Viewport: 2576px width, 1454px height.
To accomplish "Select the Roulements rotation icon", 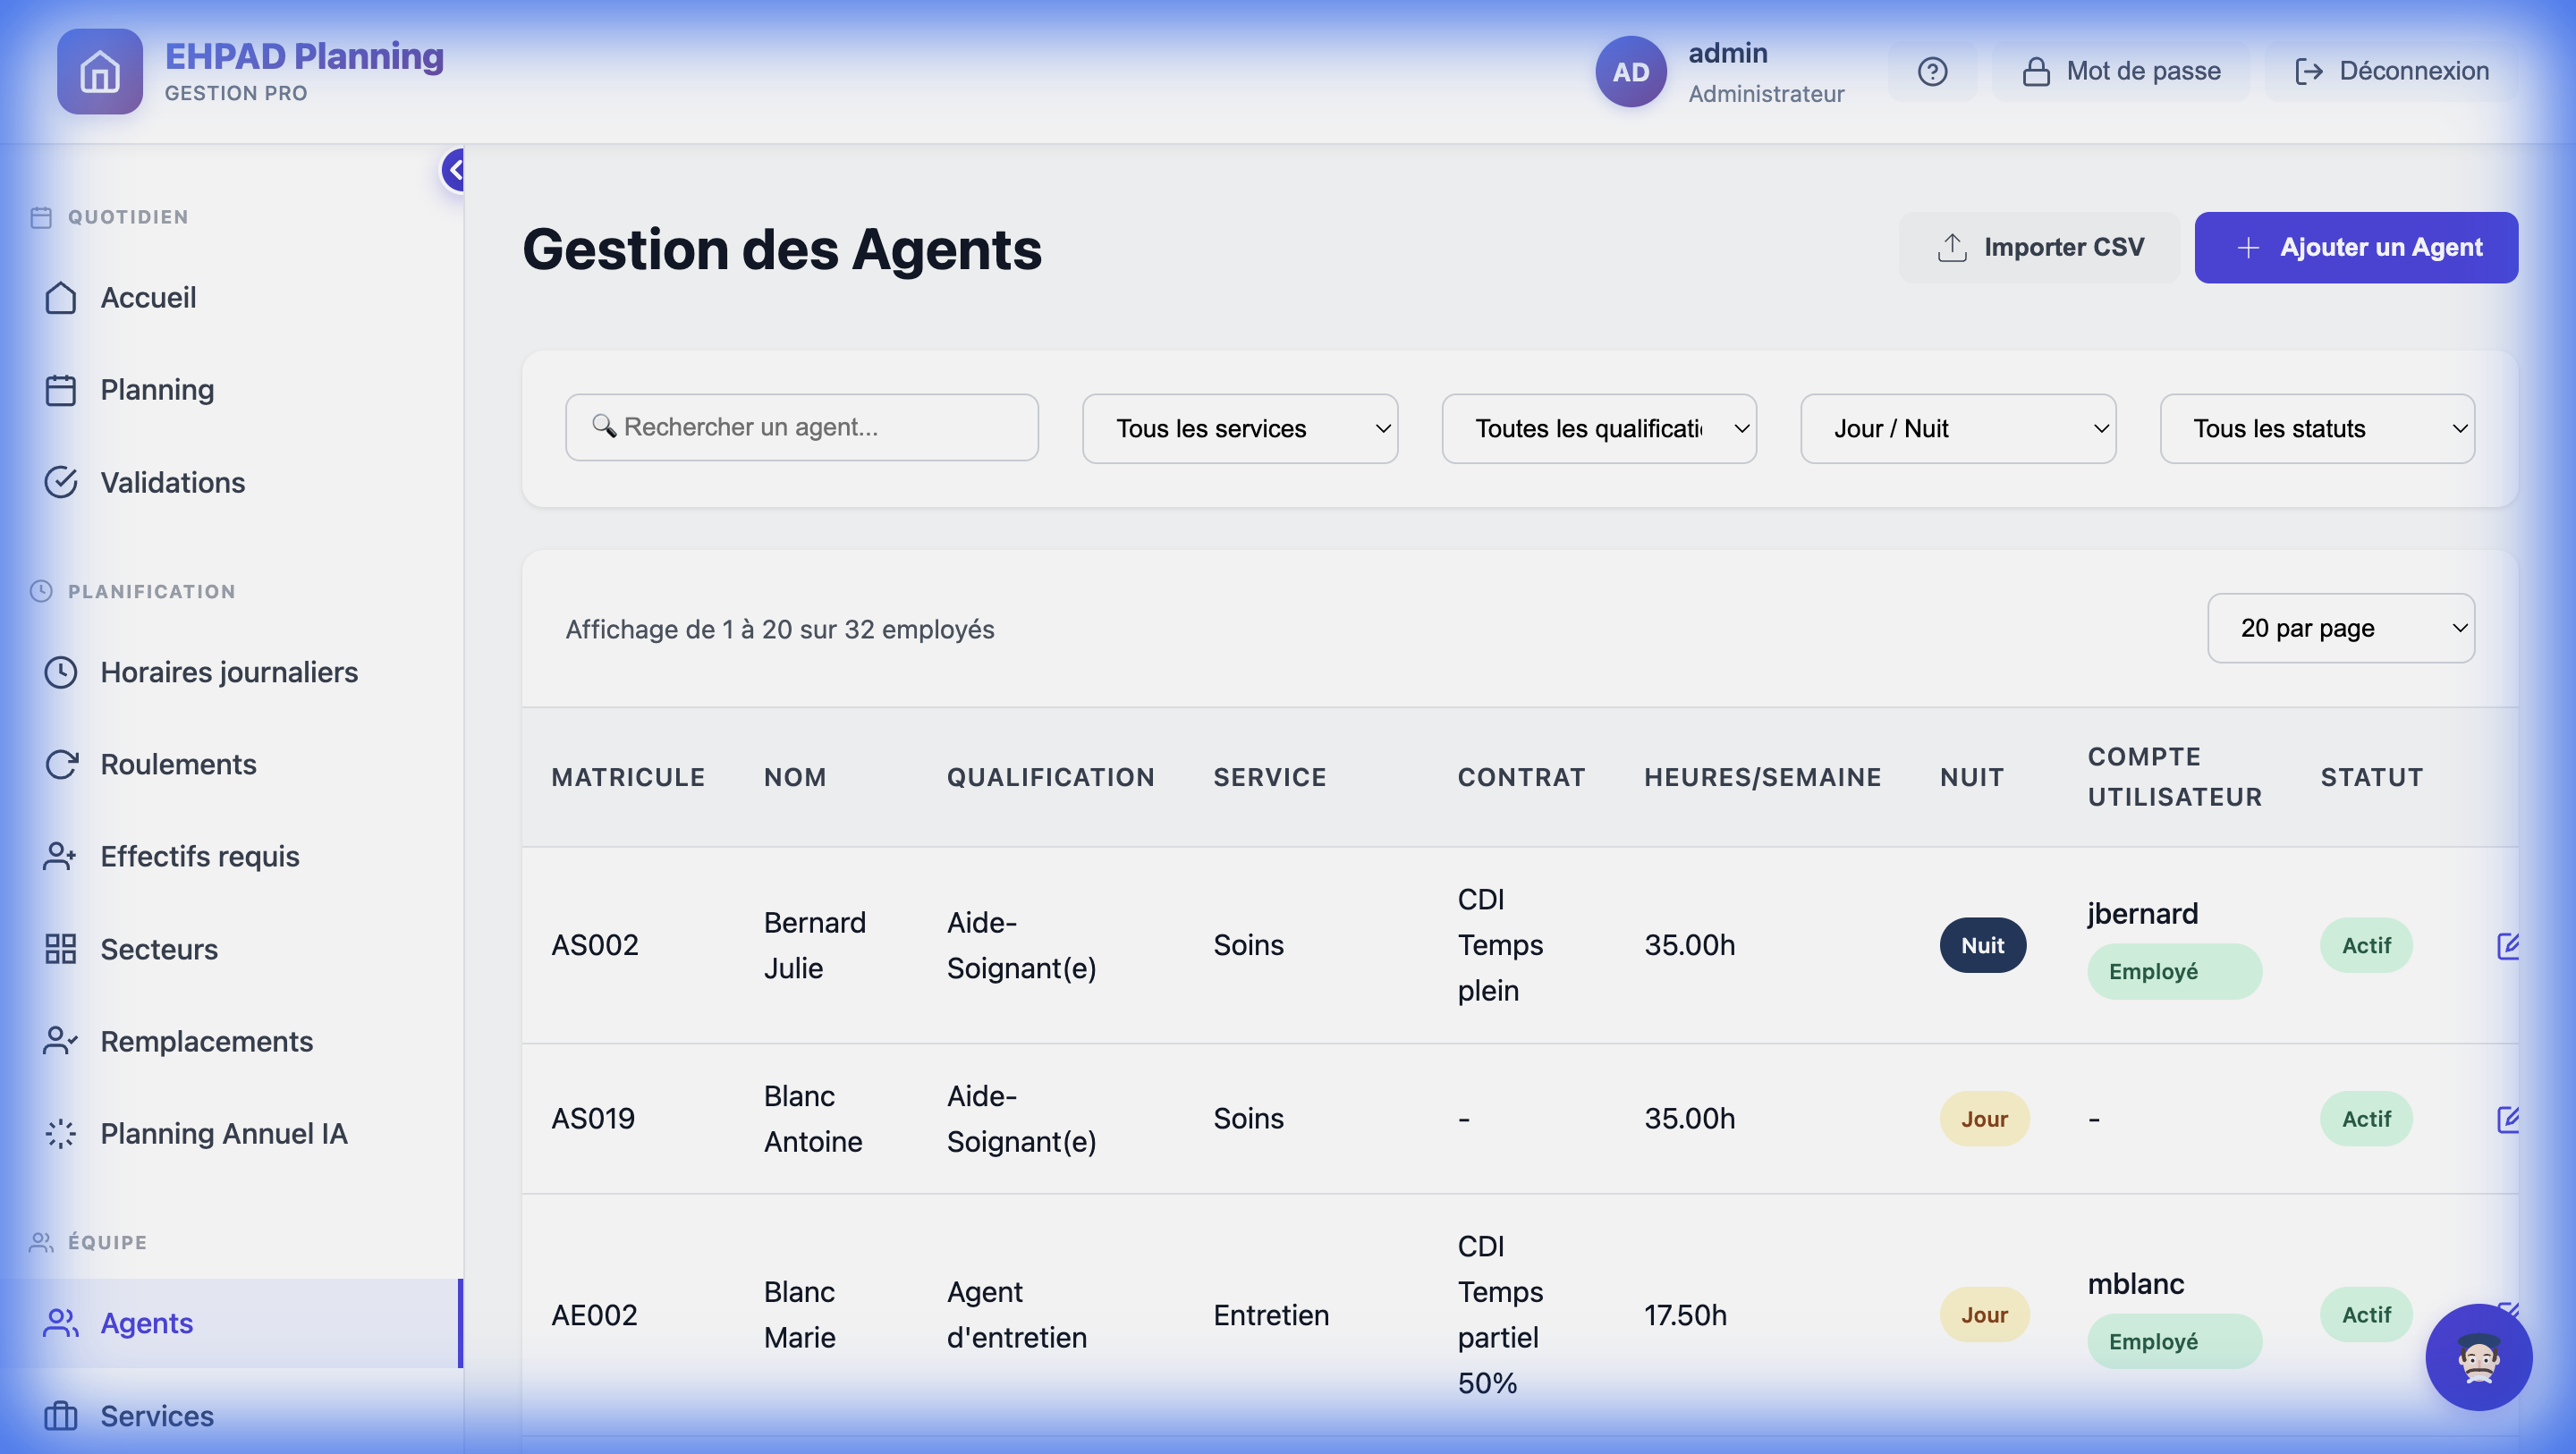I will [x=60, y=764].
